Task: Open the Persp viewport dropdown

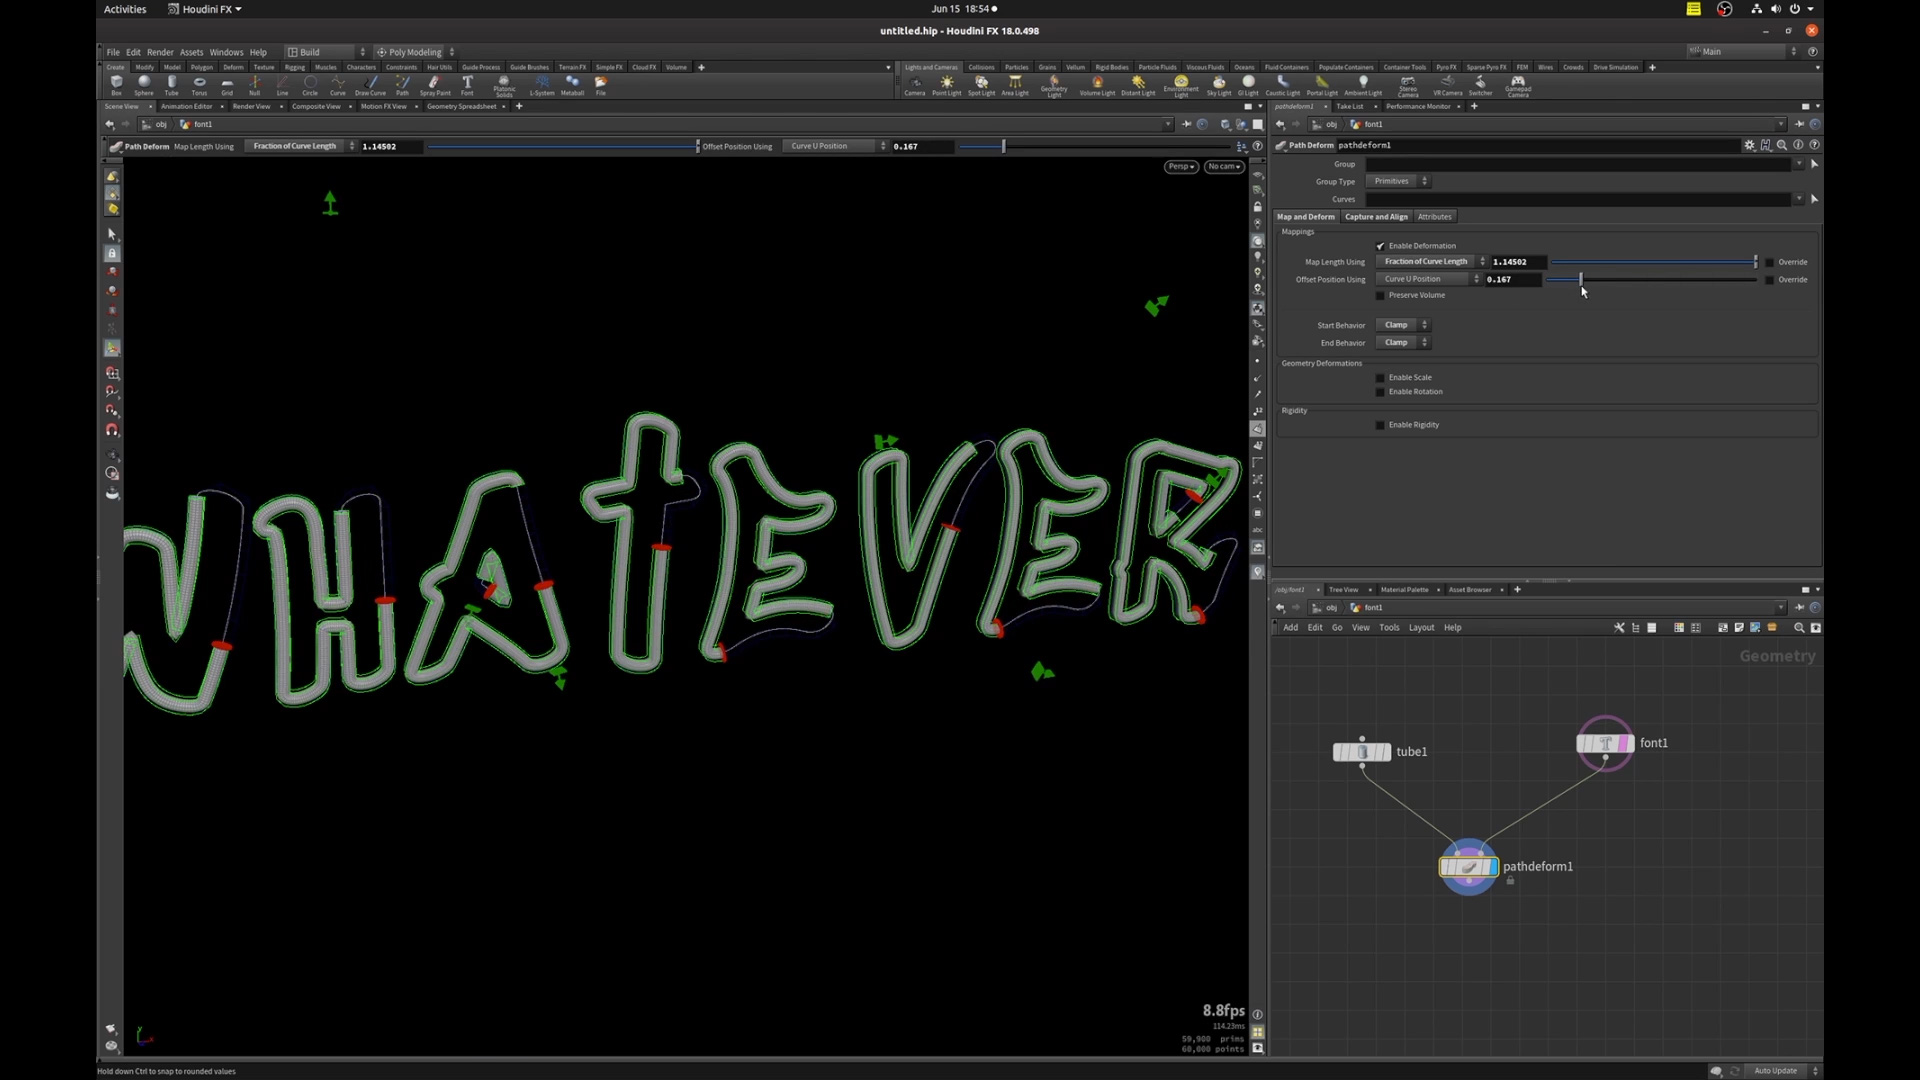Action: [1181, 167]
